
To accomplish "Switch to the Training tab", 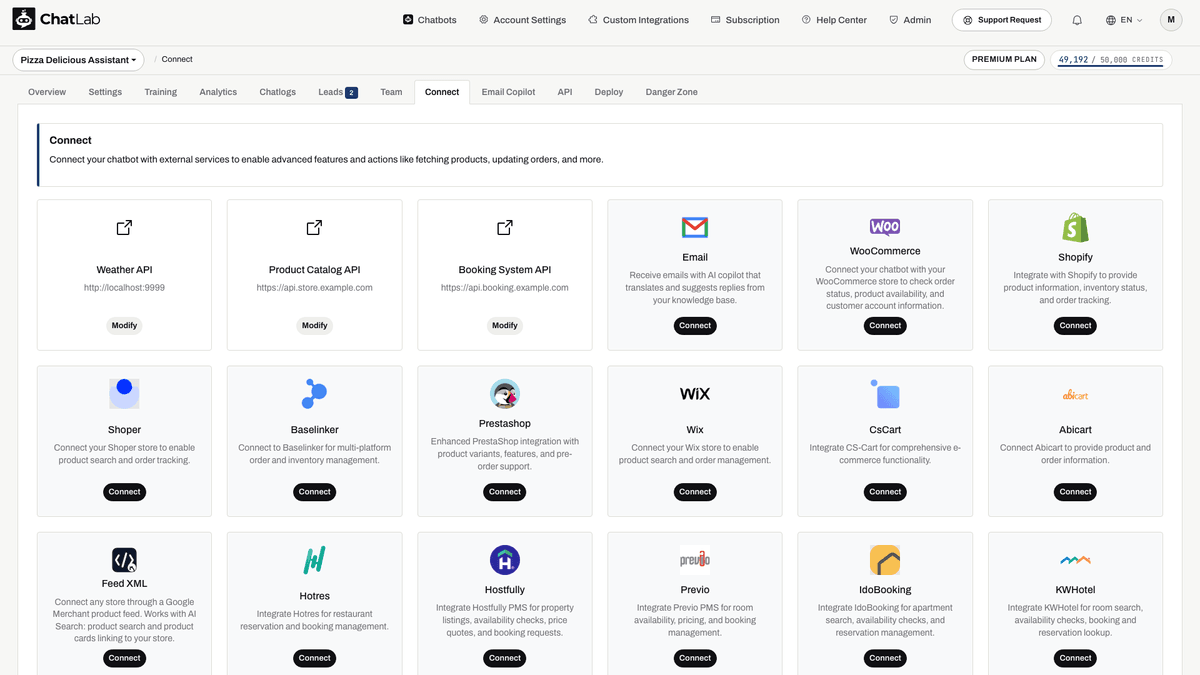I will tap(160, 92).
